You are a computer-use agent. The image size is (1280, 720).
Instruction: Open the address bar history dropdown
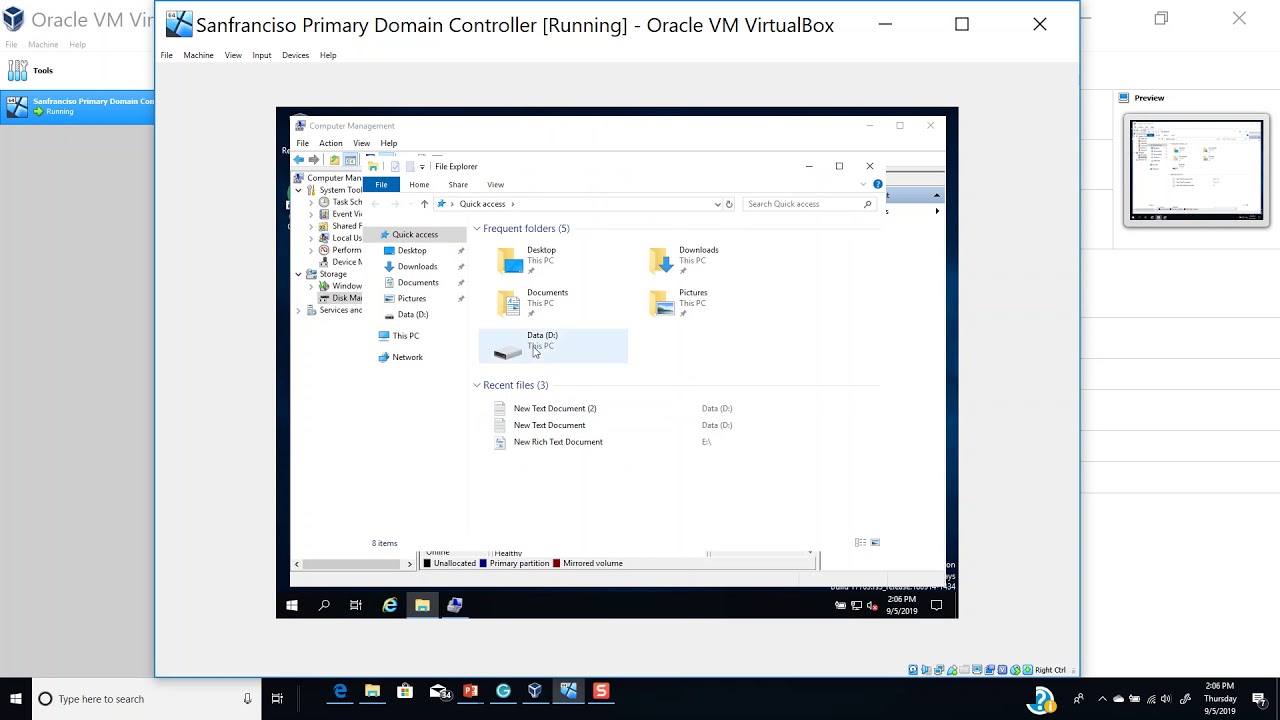717,204
